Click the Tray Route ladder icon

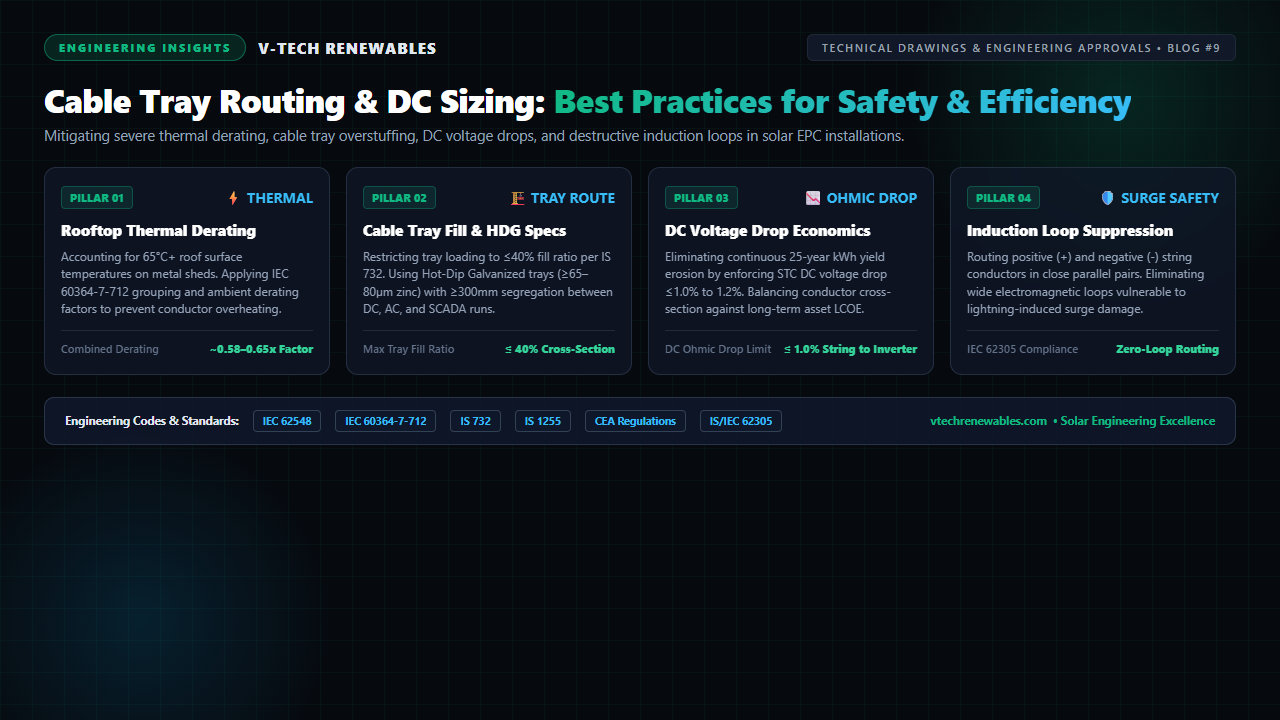pos(517,198)
